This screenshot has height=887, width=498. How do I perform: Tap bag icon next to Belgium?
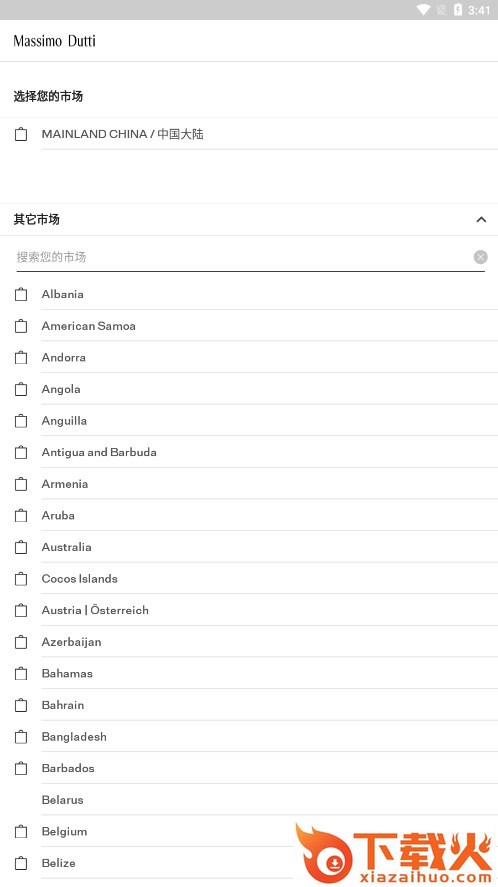21,832
